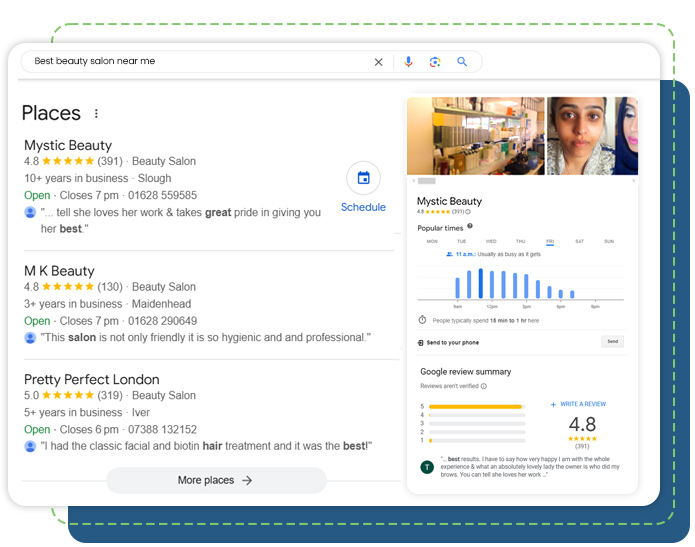Select the WED tab in Popular times

(x=491, y=242)
